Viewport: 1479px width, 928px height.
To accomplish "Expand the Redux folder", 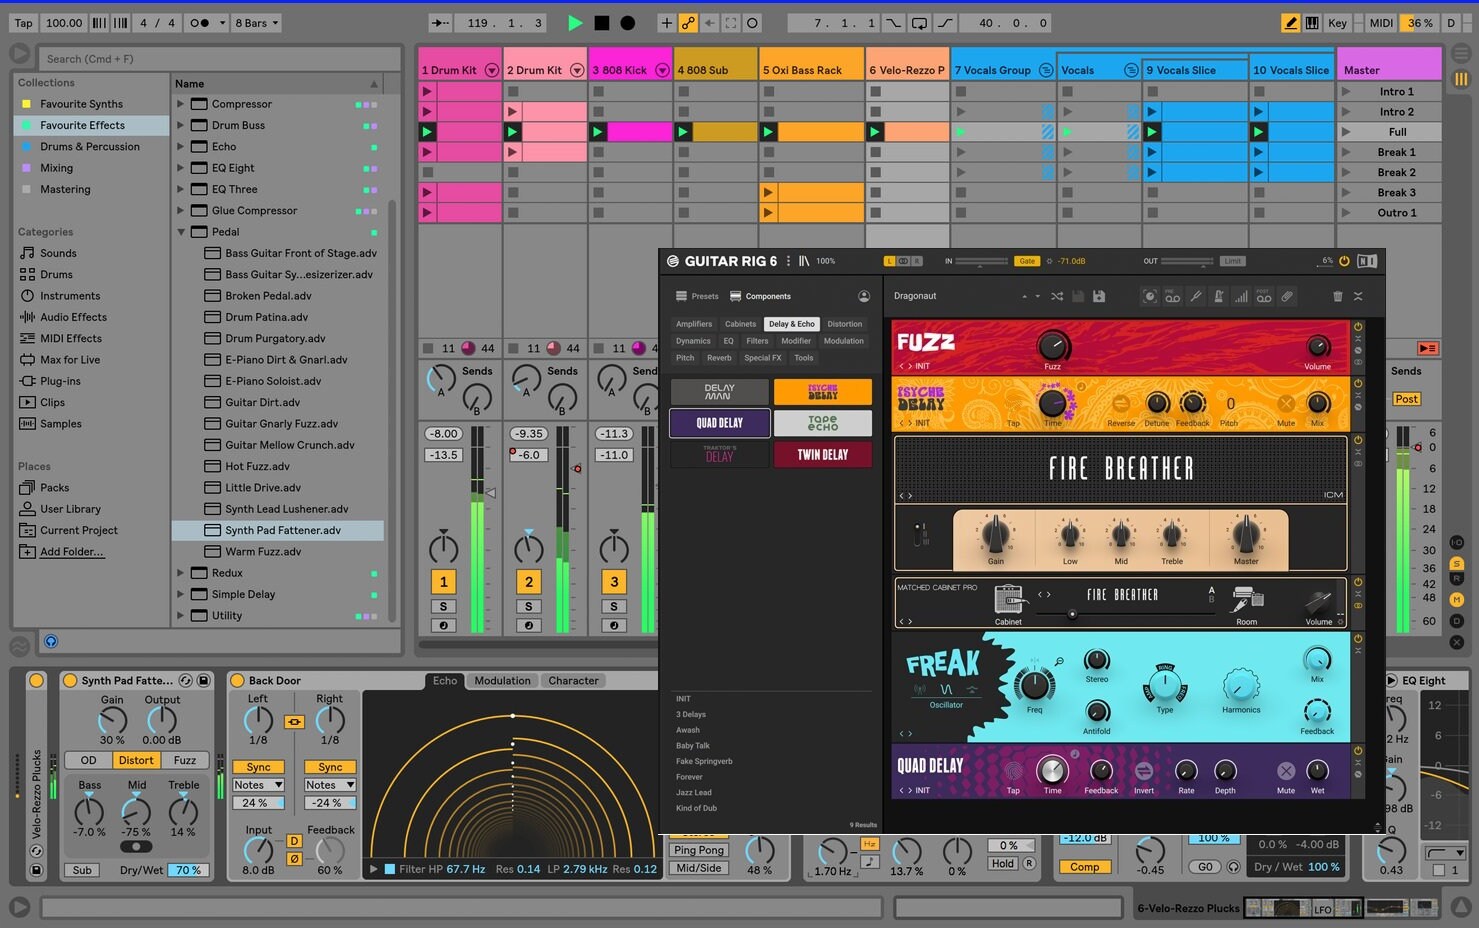I will pyautogui.click(x=181, y=573).
